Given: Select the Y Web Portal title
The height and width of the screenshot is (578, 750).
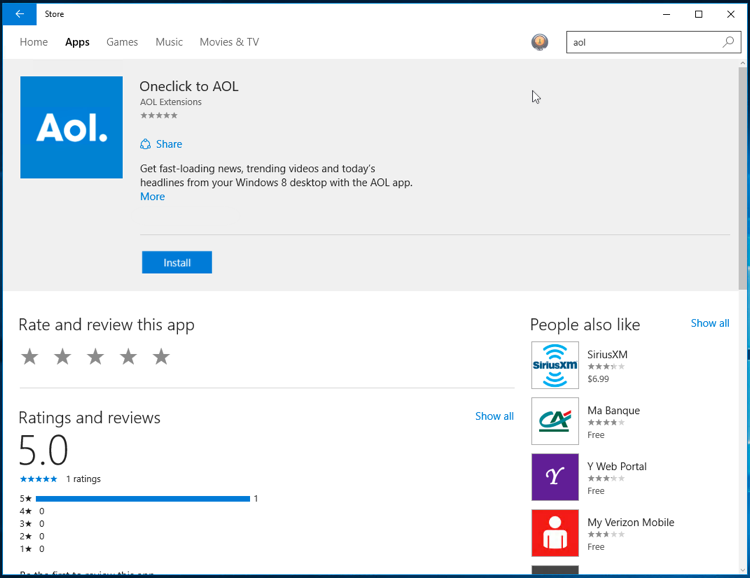Looking at the screenshot, I should [617, 467].
